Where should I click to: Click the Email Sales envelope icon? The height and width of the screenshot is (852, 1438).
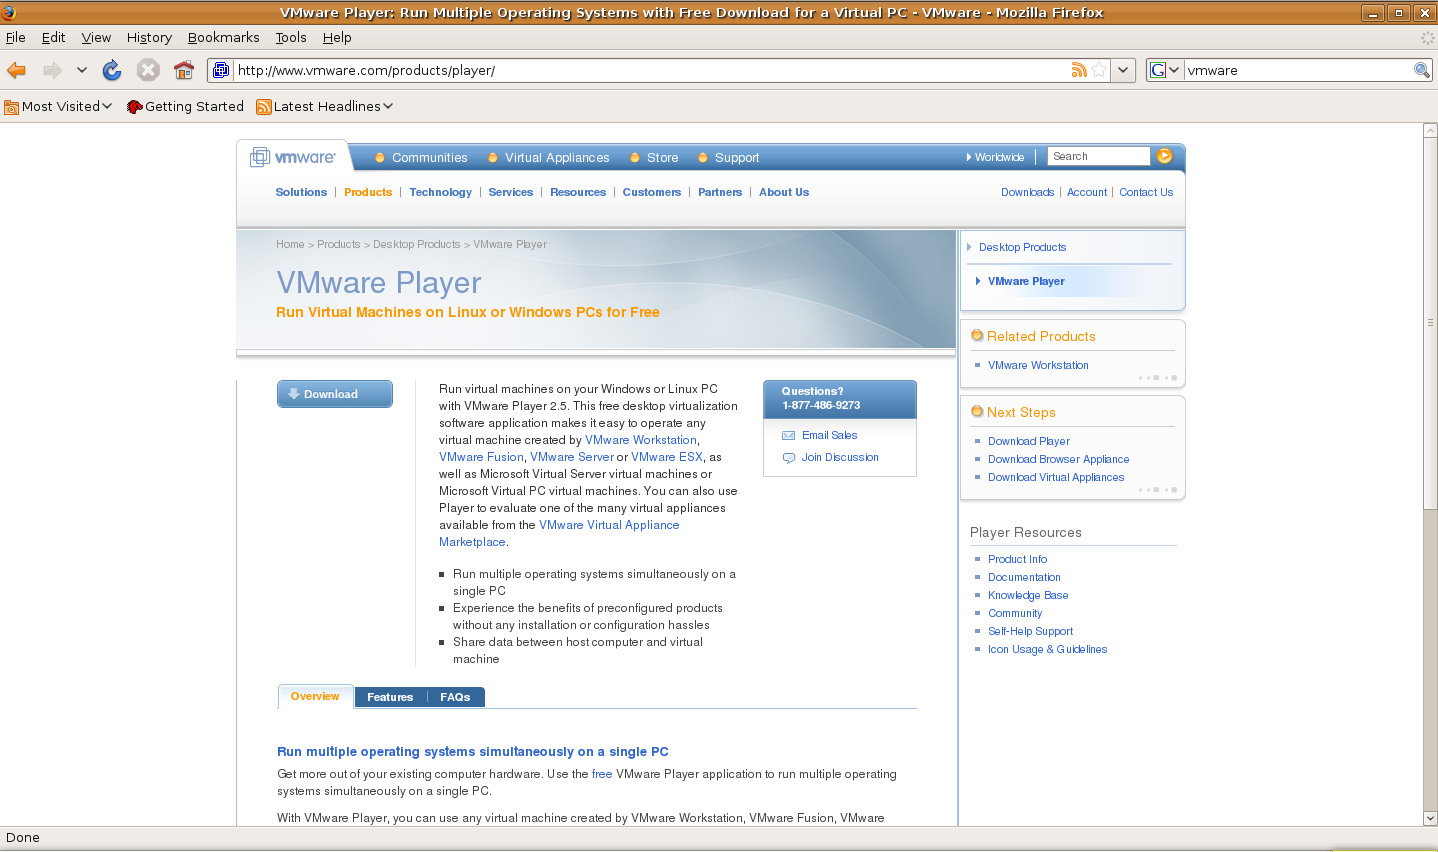(x=789, y=436)
